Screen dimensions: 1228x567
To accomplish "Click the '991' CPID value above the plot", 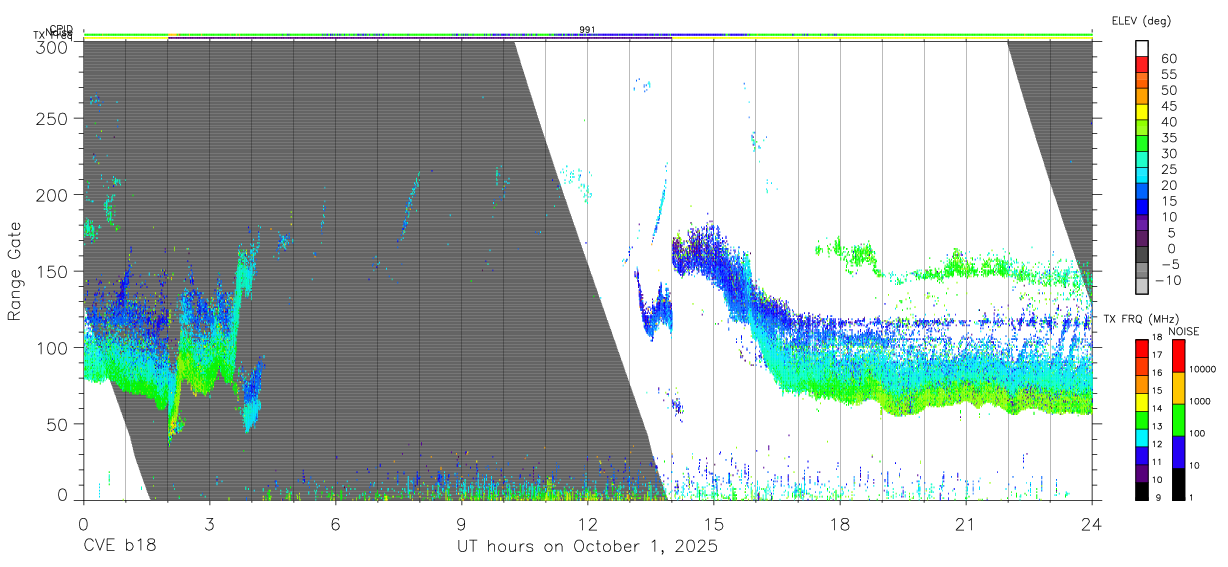I will (587, 29).
